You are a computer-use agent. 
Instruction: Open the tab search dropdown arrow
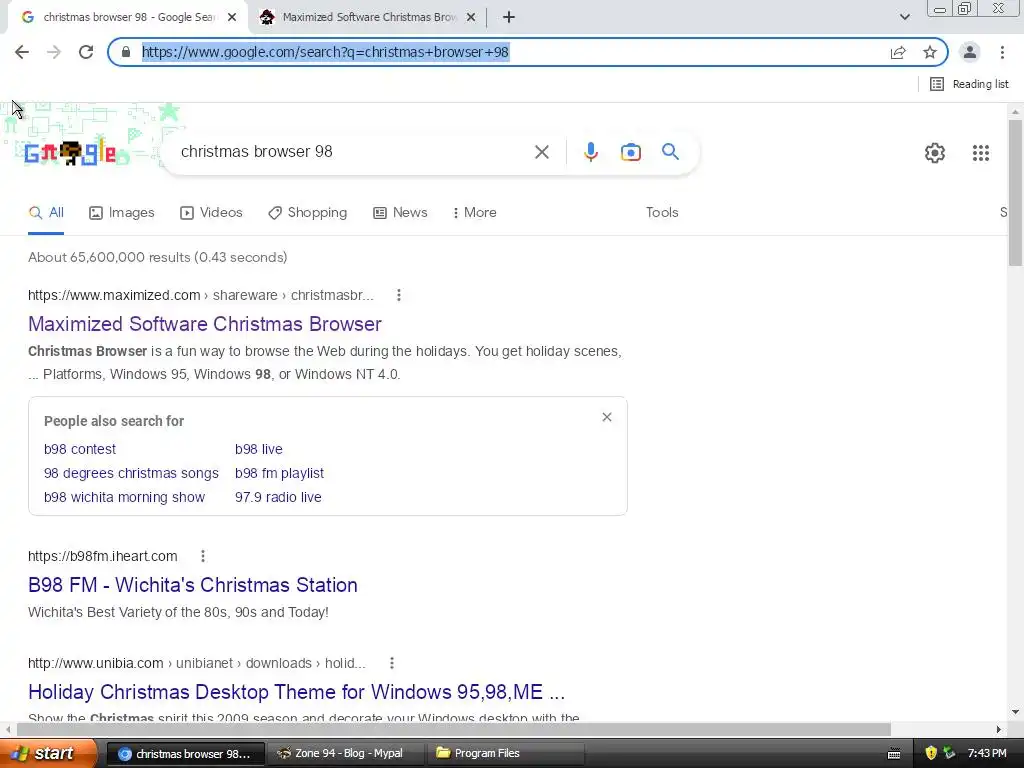pos(904,18)
